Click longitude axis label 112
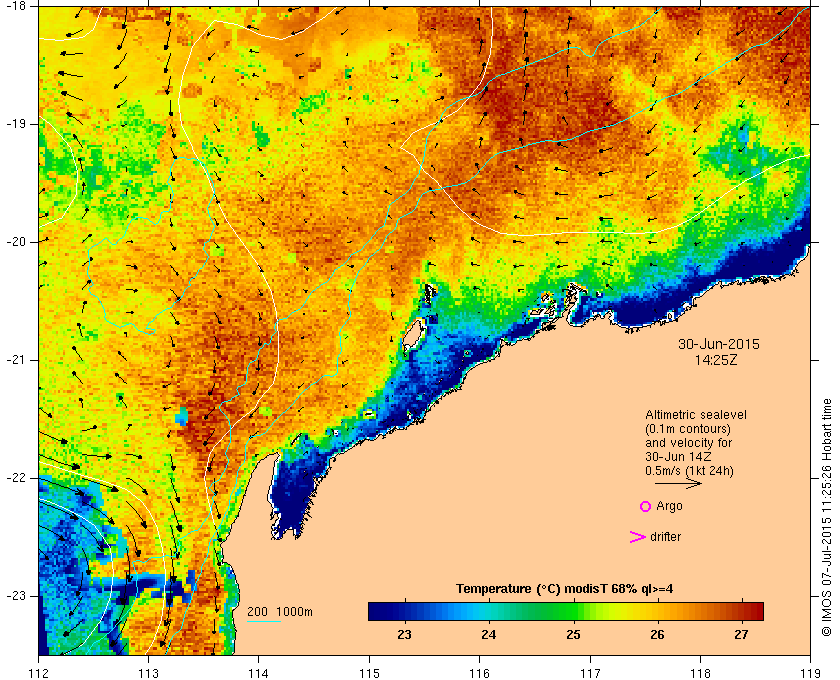Image resolution: width=840 pixels, height=680 pixels. (39, 672)
